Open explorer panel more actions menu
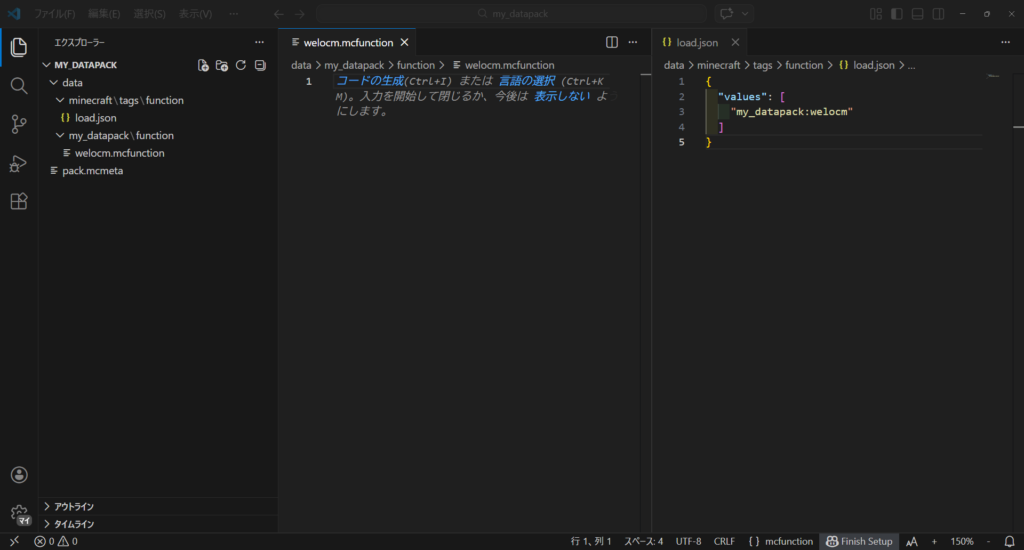 pyautogui.click(x=259, y=42)
